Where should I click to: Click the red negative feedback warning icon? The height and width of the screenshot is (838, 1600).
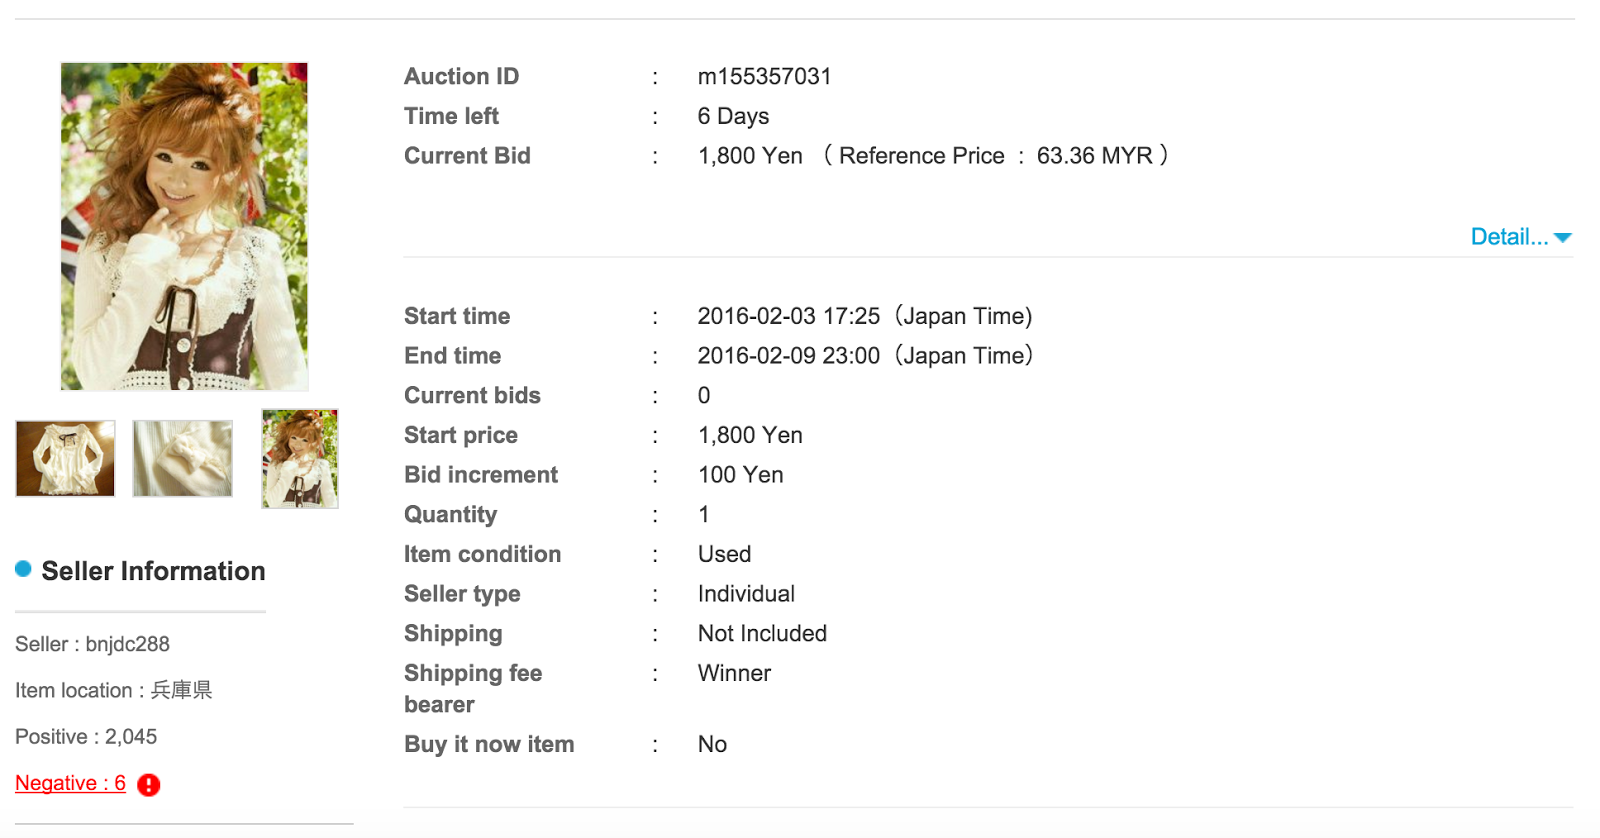tap(149, 785)
